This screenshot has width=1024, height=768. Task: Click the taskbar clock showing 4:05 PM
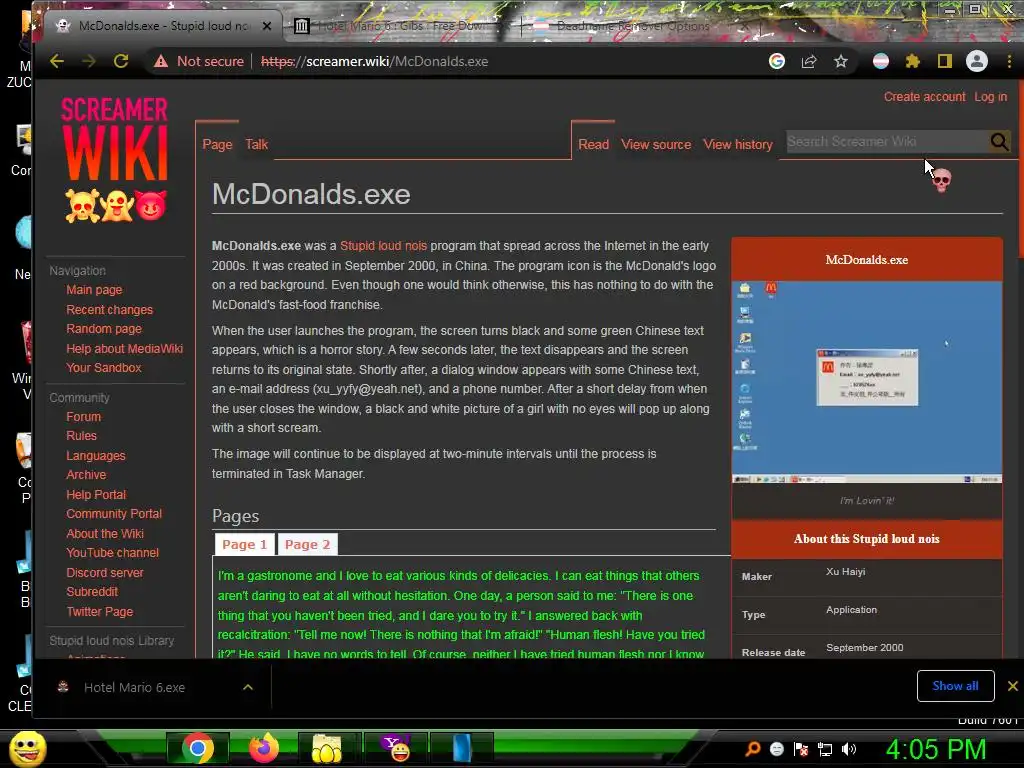[935, 749]
